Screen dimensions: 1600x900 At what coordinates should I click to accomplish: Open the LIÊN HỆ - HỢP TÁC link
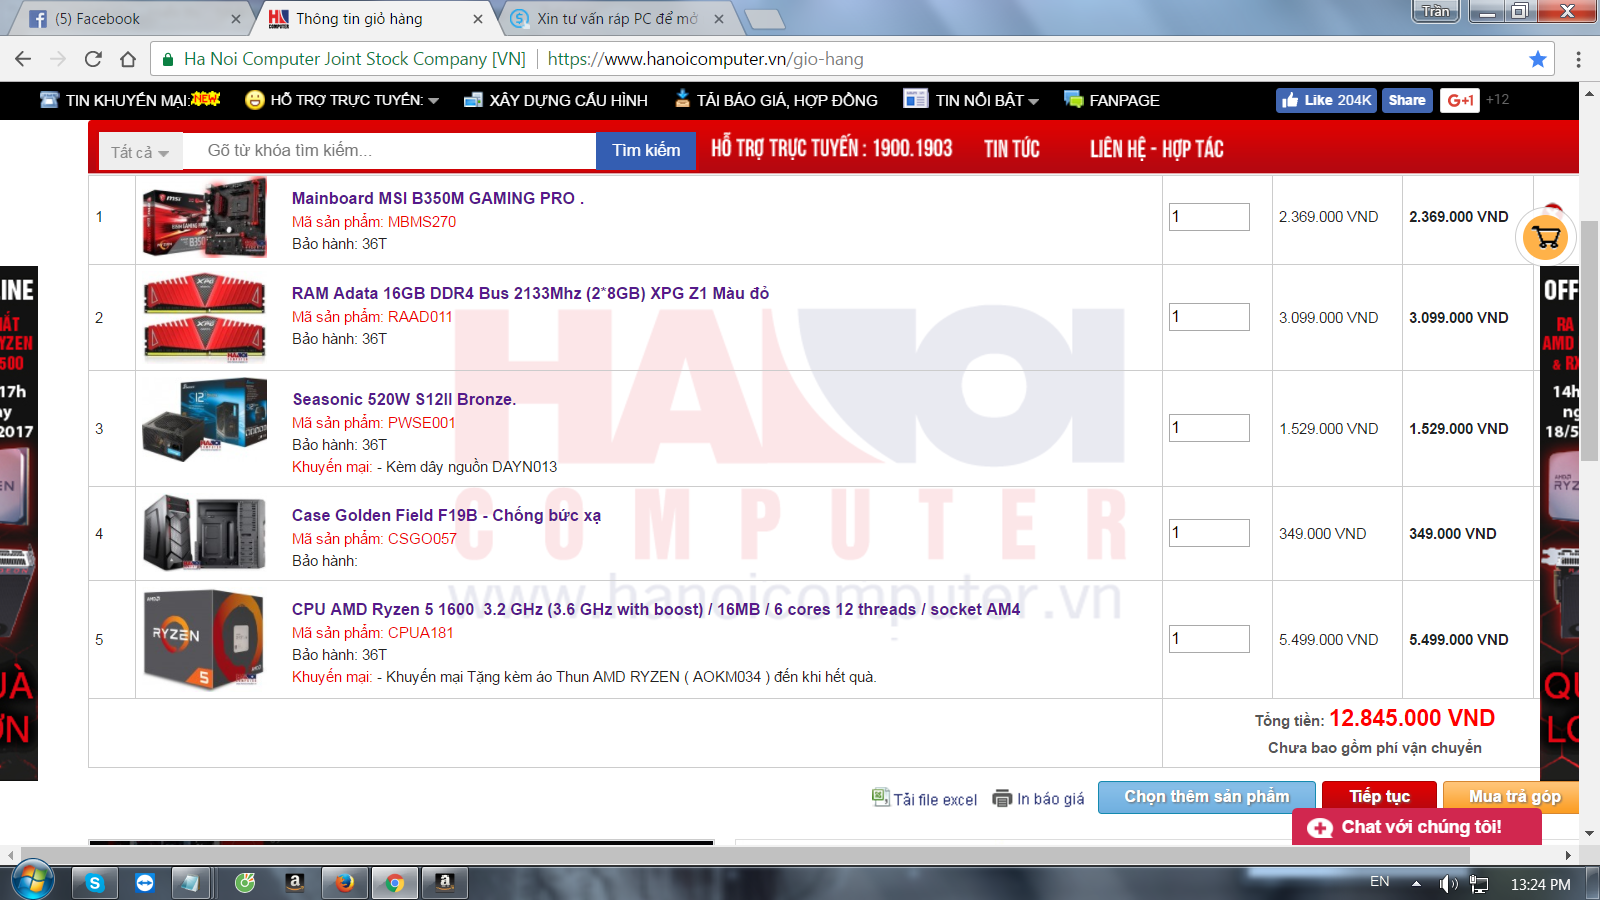[1157, 149]
